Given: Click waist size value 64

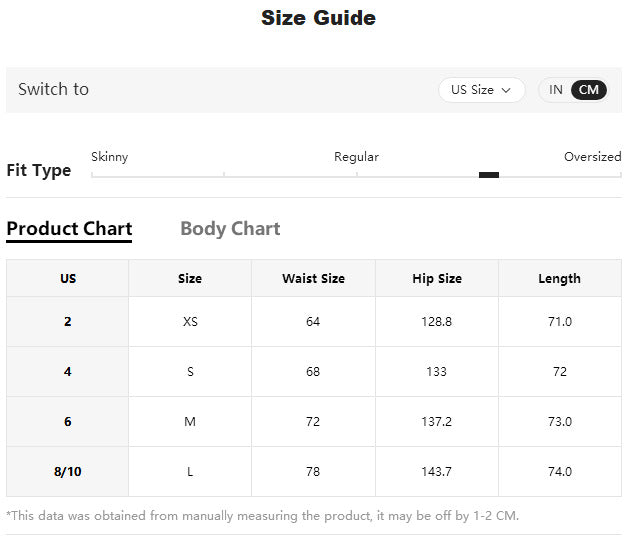Looking at the screenshot, I should (313, 322).
